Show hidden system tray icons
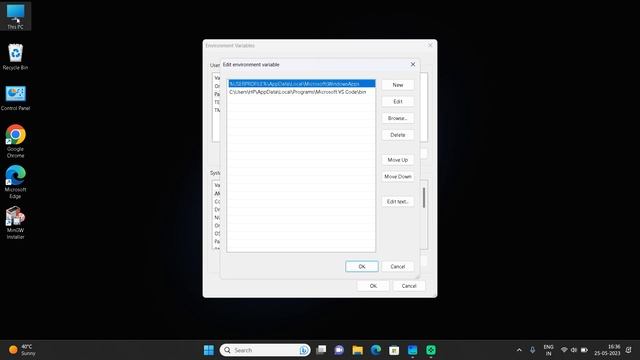This screenshot has height=360, width=640. tap(519, 350)
